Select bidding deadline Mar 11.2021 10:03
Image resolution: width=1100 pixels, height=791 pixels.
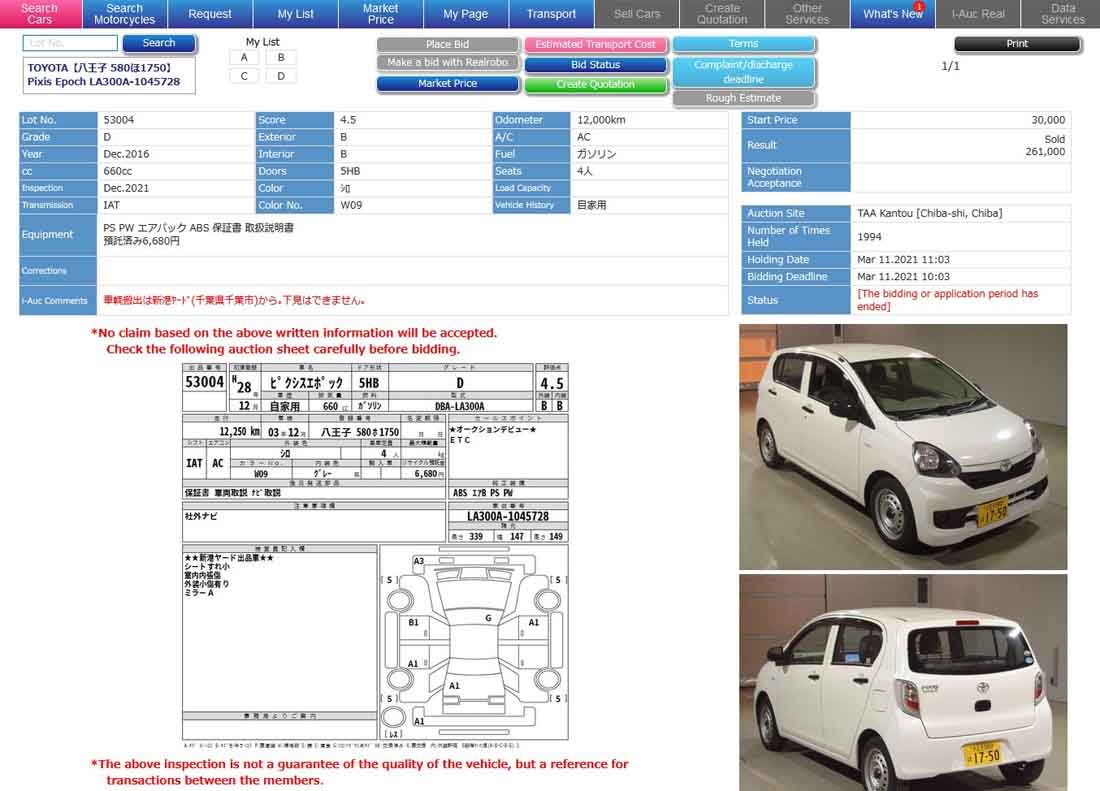click(903, 277)
